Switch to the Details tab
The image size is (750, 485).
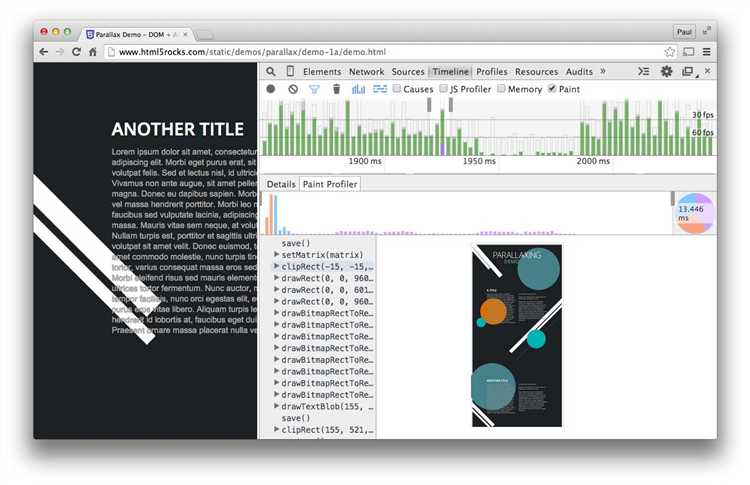click(x=281, y=185)
